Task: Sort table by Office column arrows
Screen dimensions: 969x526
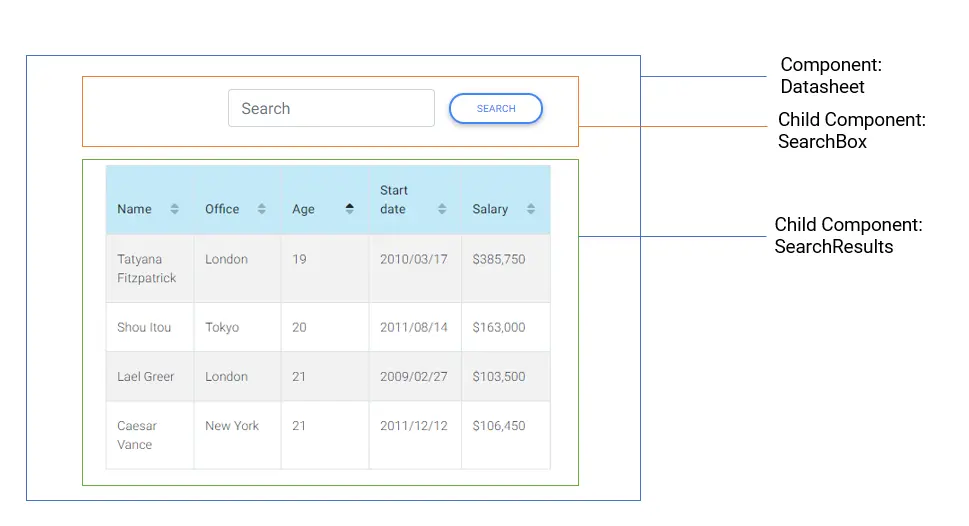Action: (261, 209)
